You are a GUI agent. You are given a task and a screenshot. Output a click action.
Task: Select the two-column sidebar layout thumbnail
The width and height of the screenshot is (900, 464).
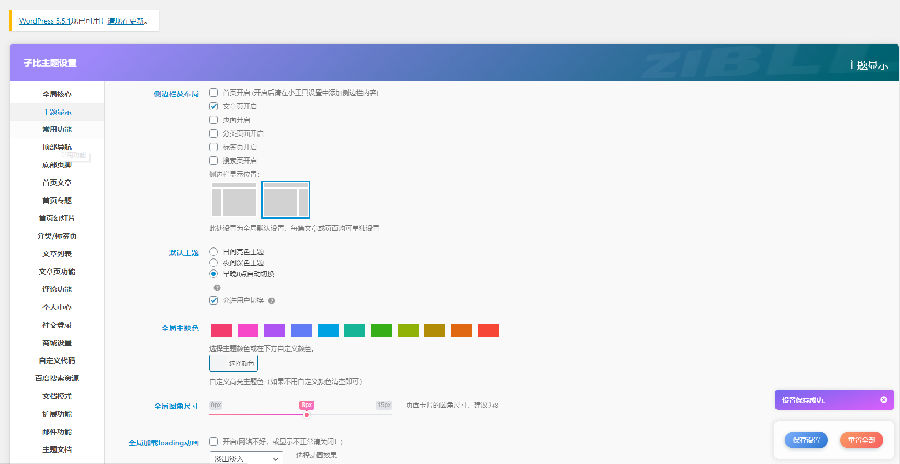pyautogui.click(x=285, y=200)
